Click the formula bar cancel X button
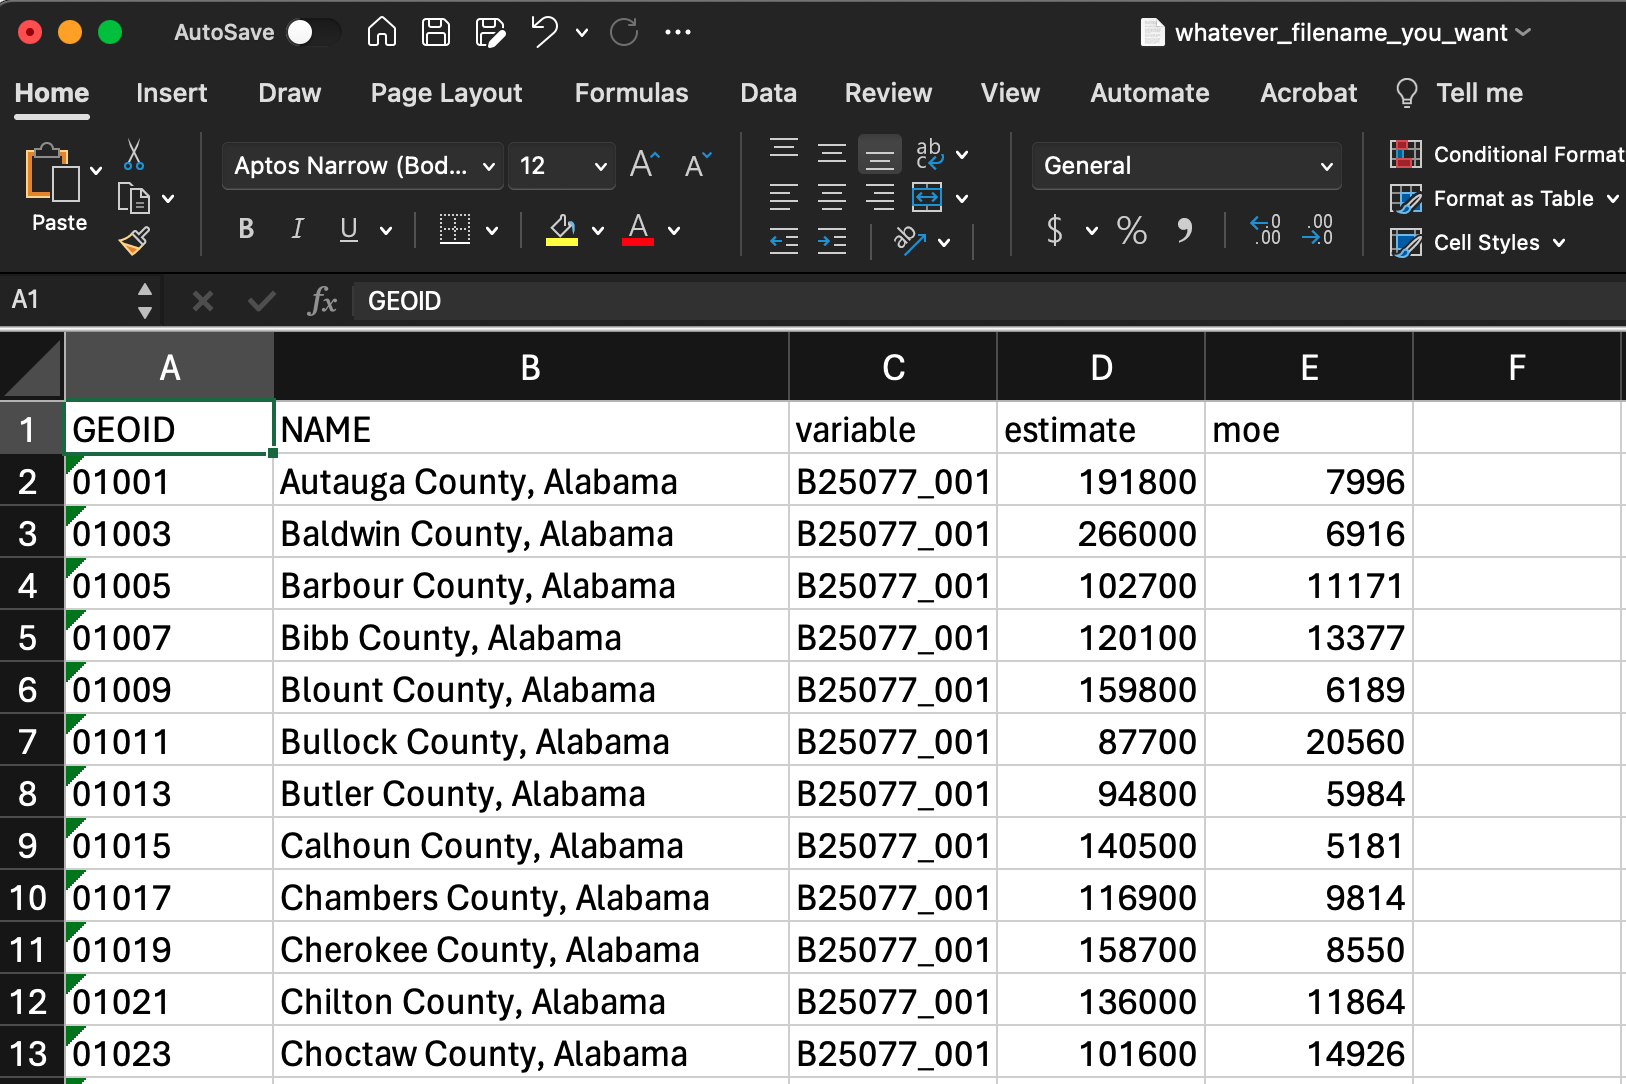Image resolution: width=1626 pixels, height=1084 pixels. pos(203,301)
